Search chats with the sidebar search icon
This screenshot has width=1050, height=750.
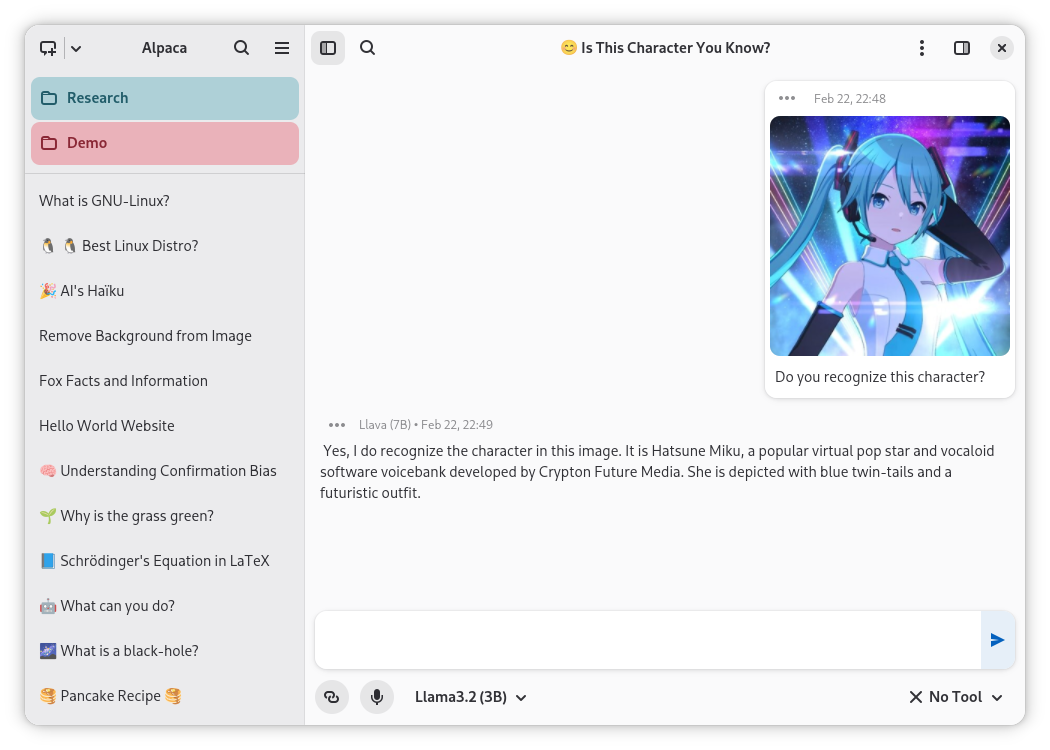pos(242,48)
